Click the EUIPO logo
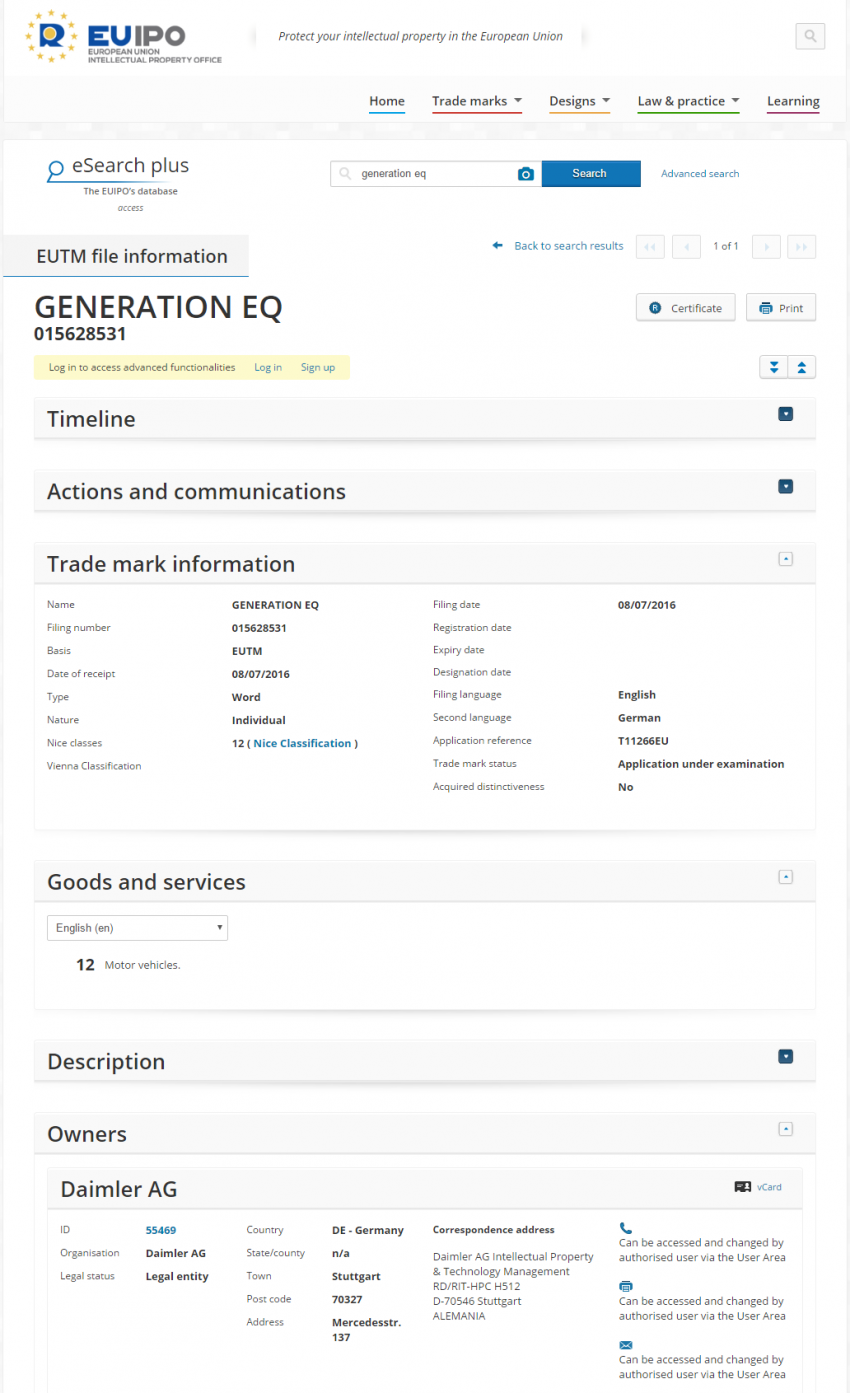 click(x=124, y=38)
